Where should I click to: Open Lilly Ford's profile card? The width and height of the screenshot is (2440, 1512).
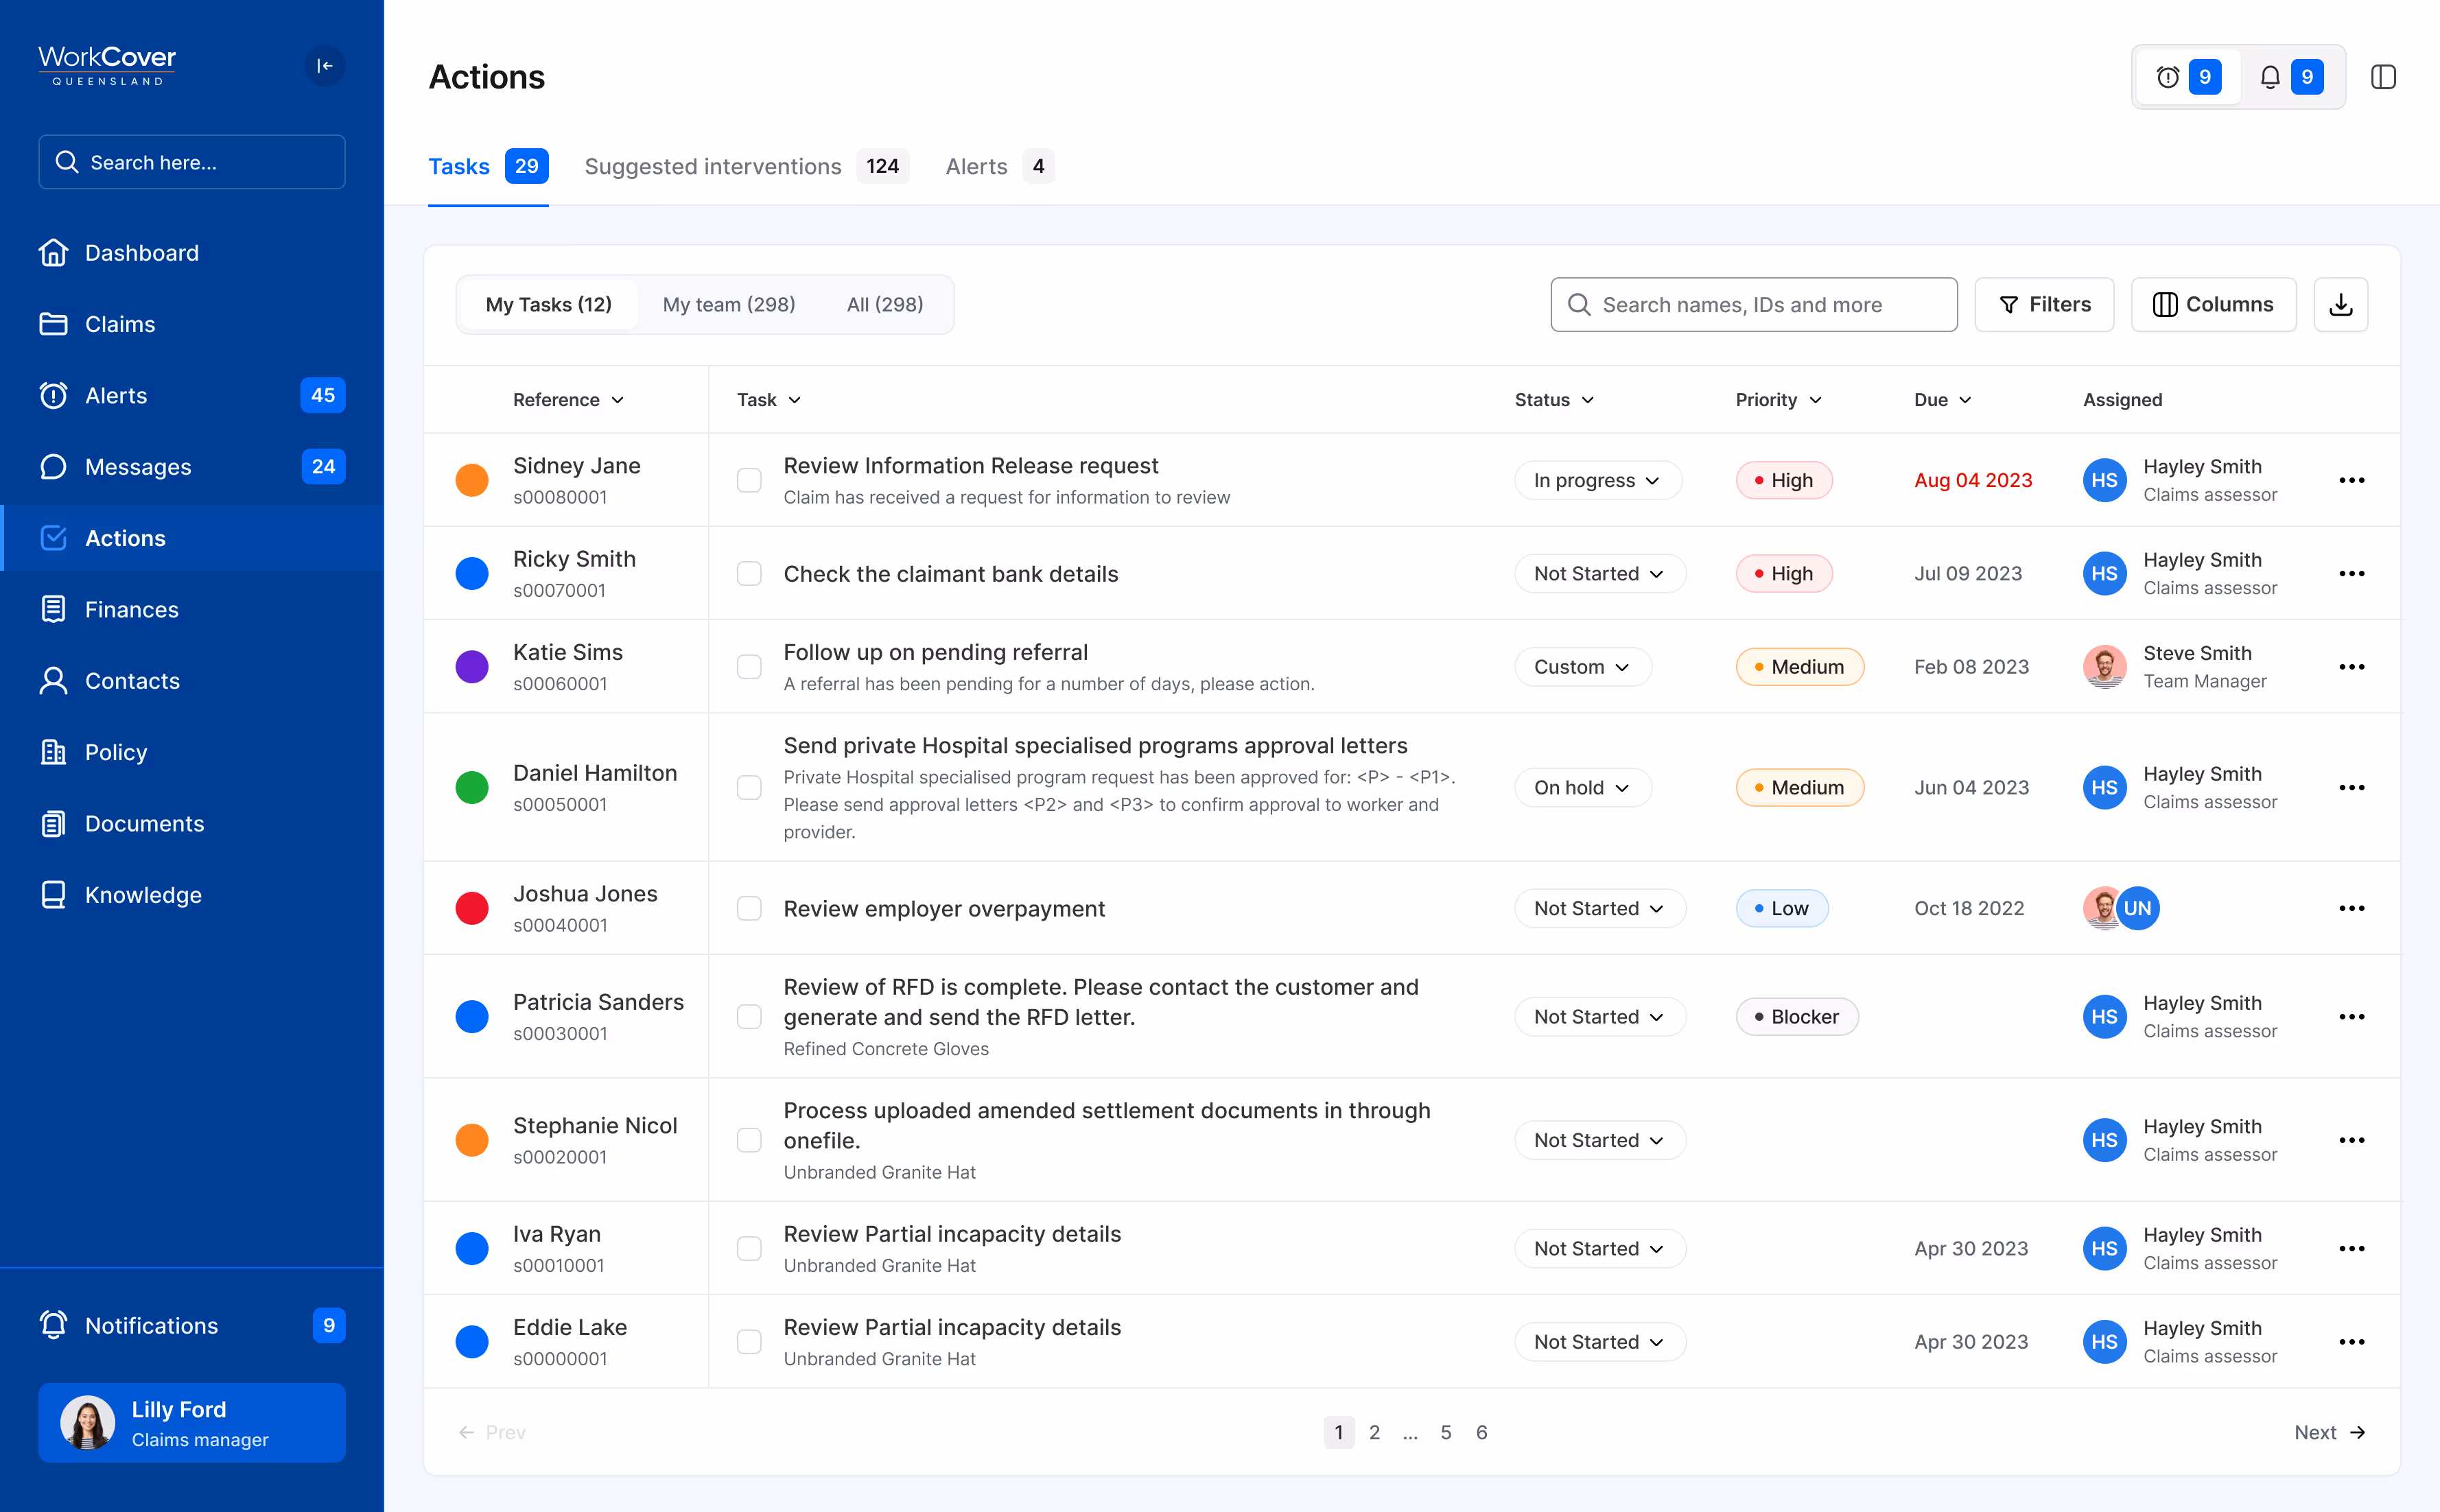coord(192,1422)
